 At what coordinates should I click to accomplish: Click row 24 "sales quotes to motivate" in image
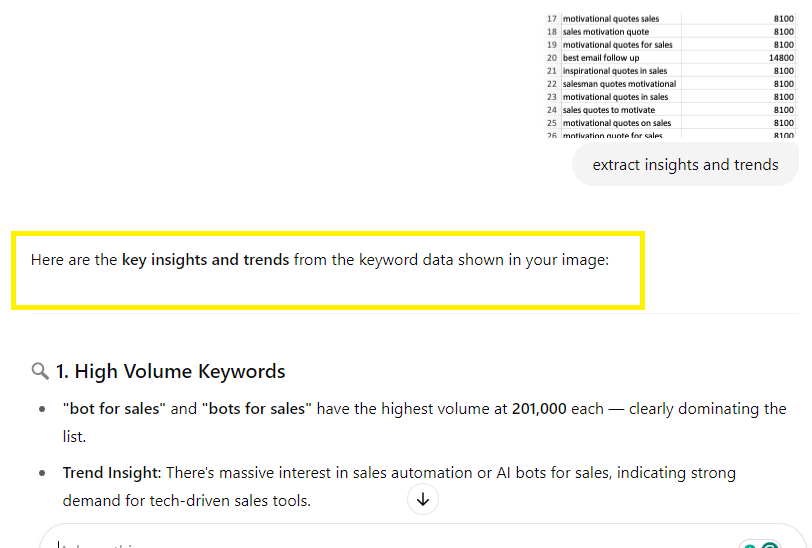(670, 110)
